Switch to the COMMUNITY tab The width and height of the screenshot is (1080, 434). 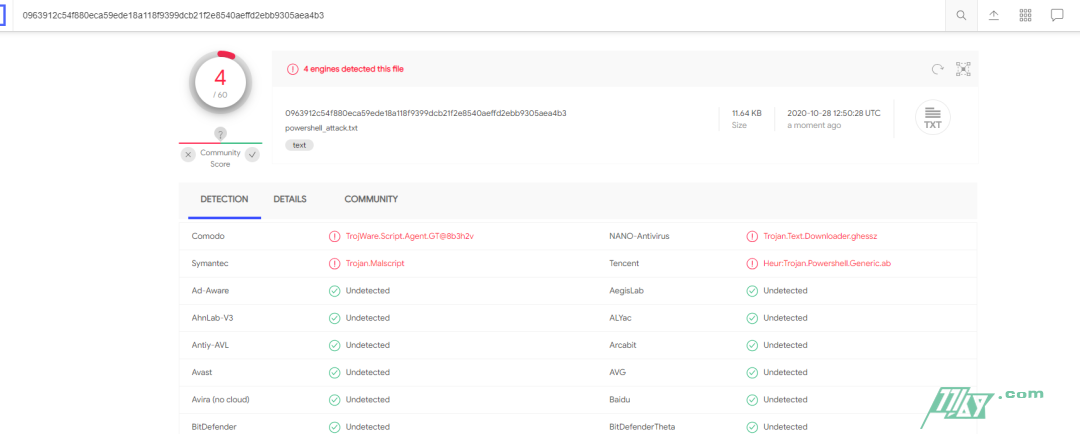371,199
